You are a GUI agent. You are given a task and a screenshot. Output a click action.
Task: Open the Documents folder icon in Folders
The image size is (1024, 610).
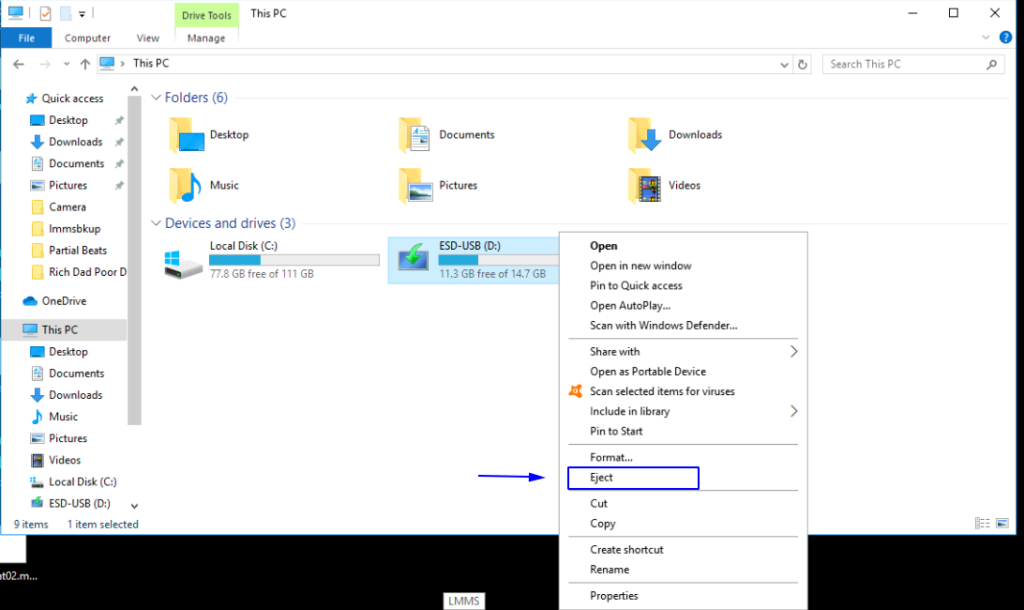pyautogui.click(x=415, y=135)
